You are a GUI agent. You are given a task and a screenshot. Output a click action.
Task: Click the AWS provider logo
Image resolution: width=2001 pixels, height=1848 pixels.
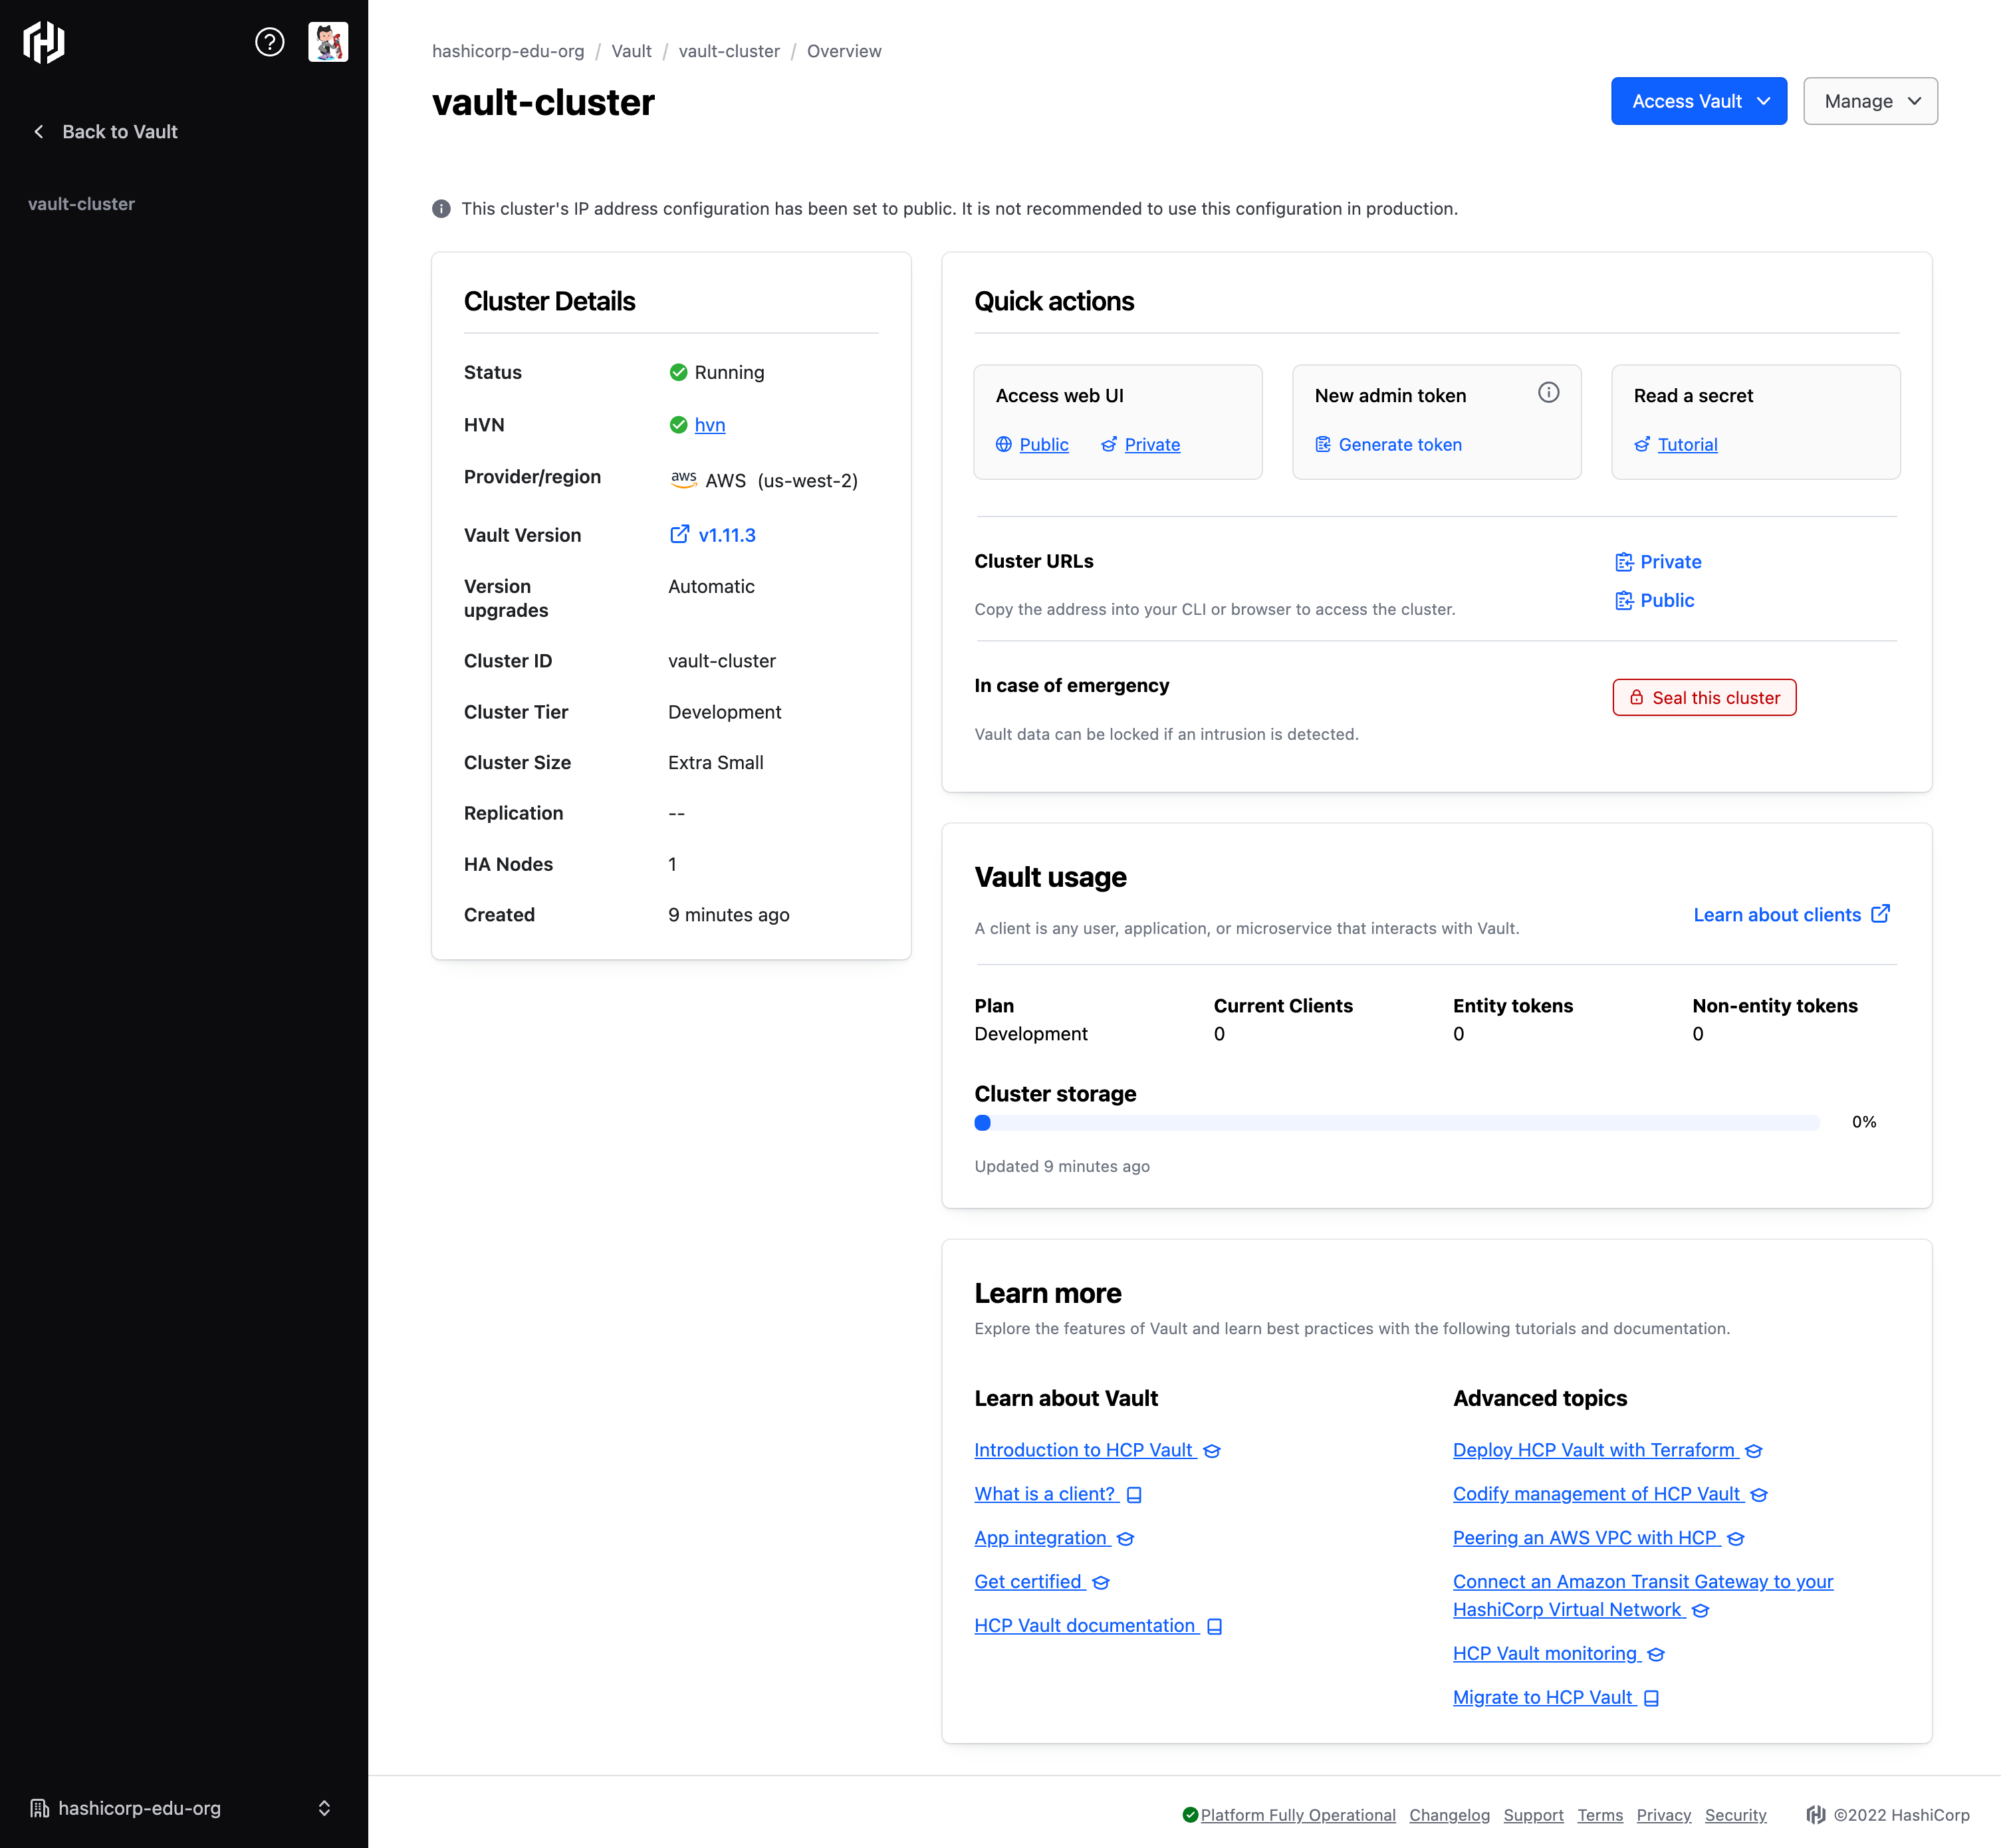(684, 479)
